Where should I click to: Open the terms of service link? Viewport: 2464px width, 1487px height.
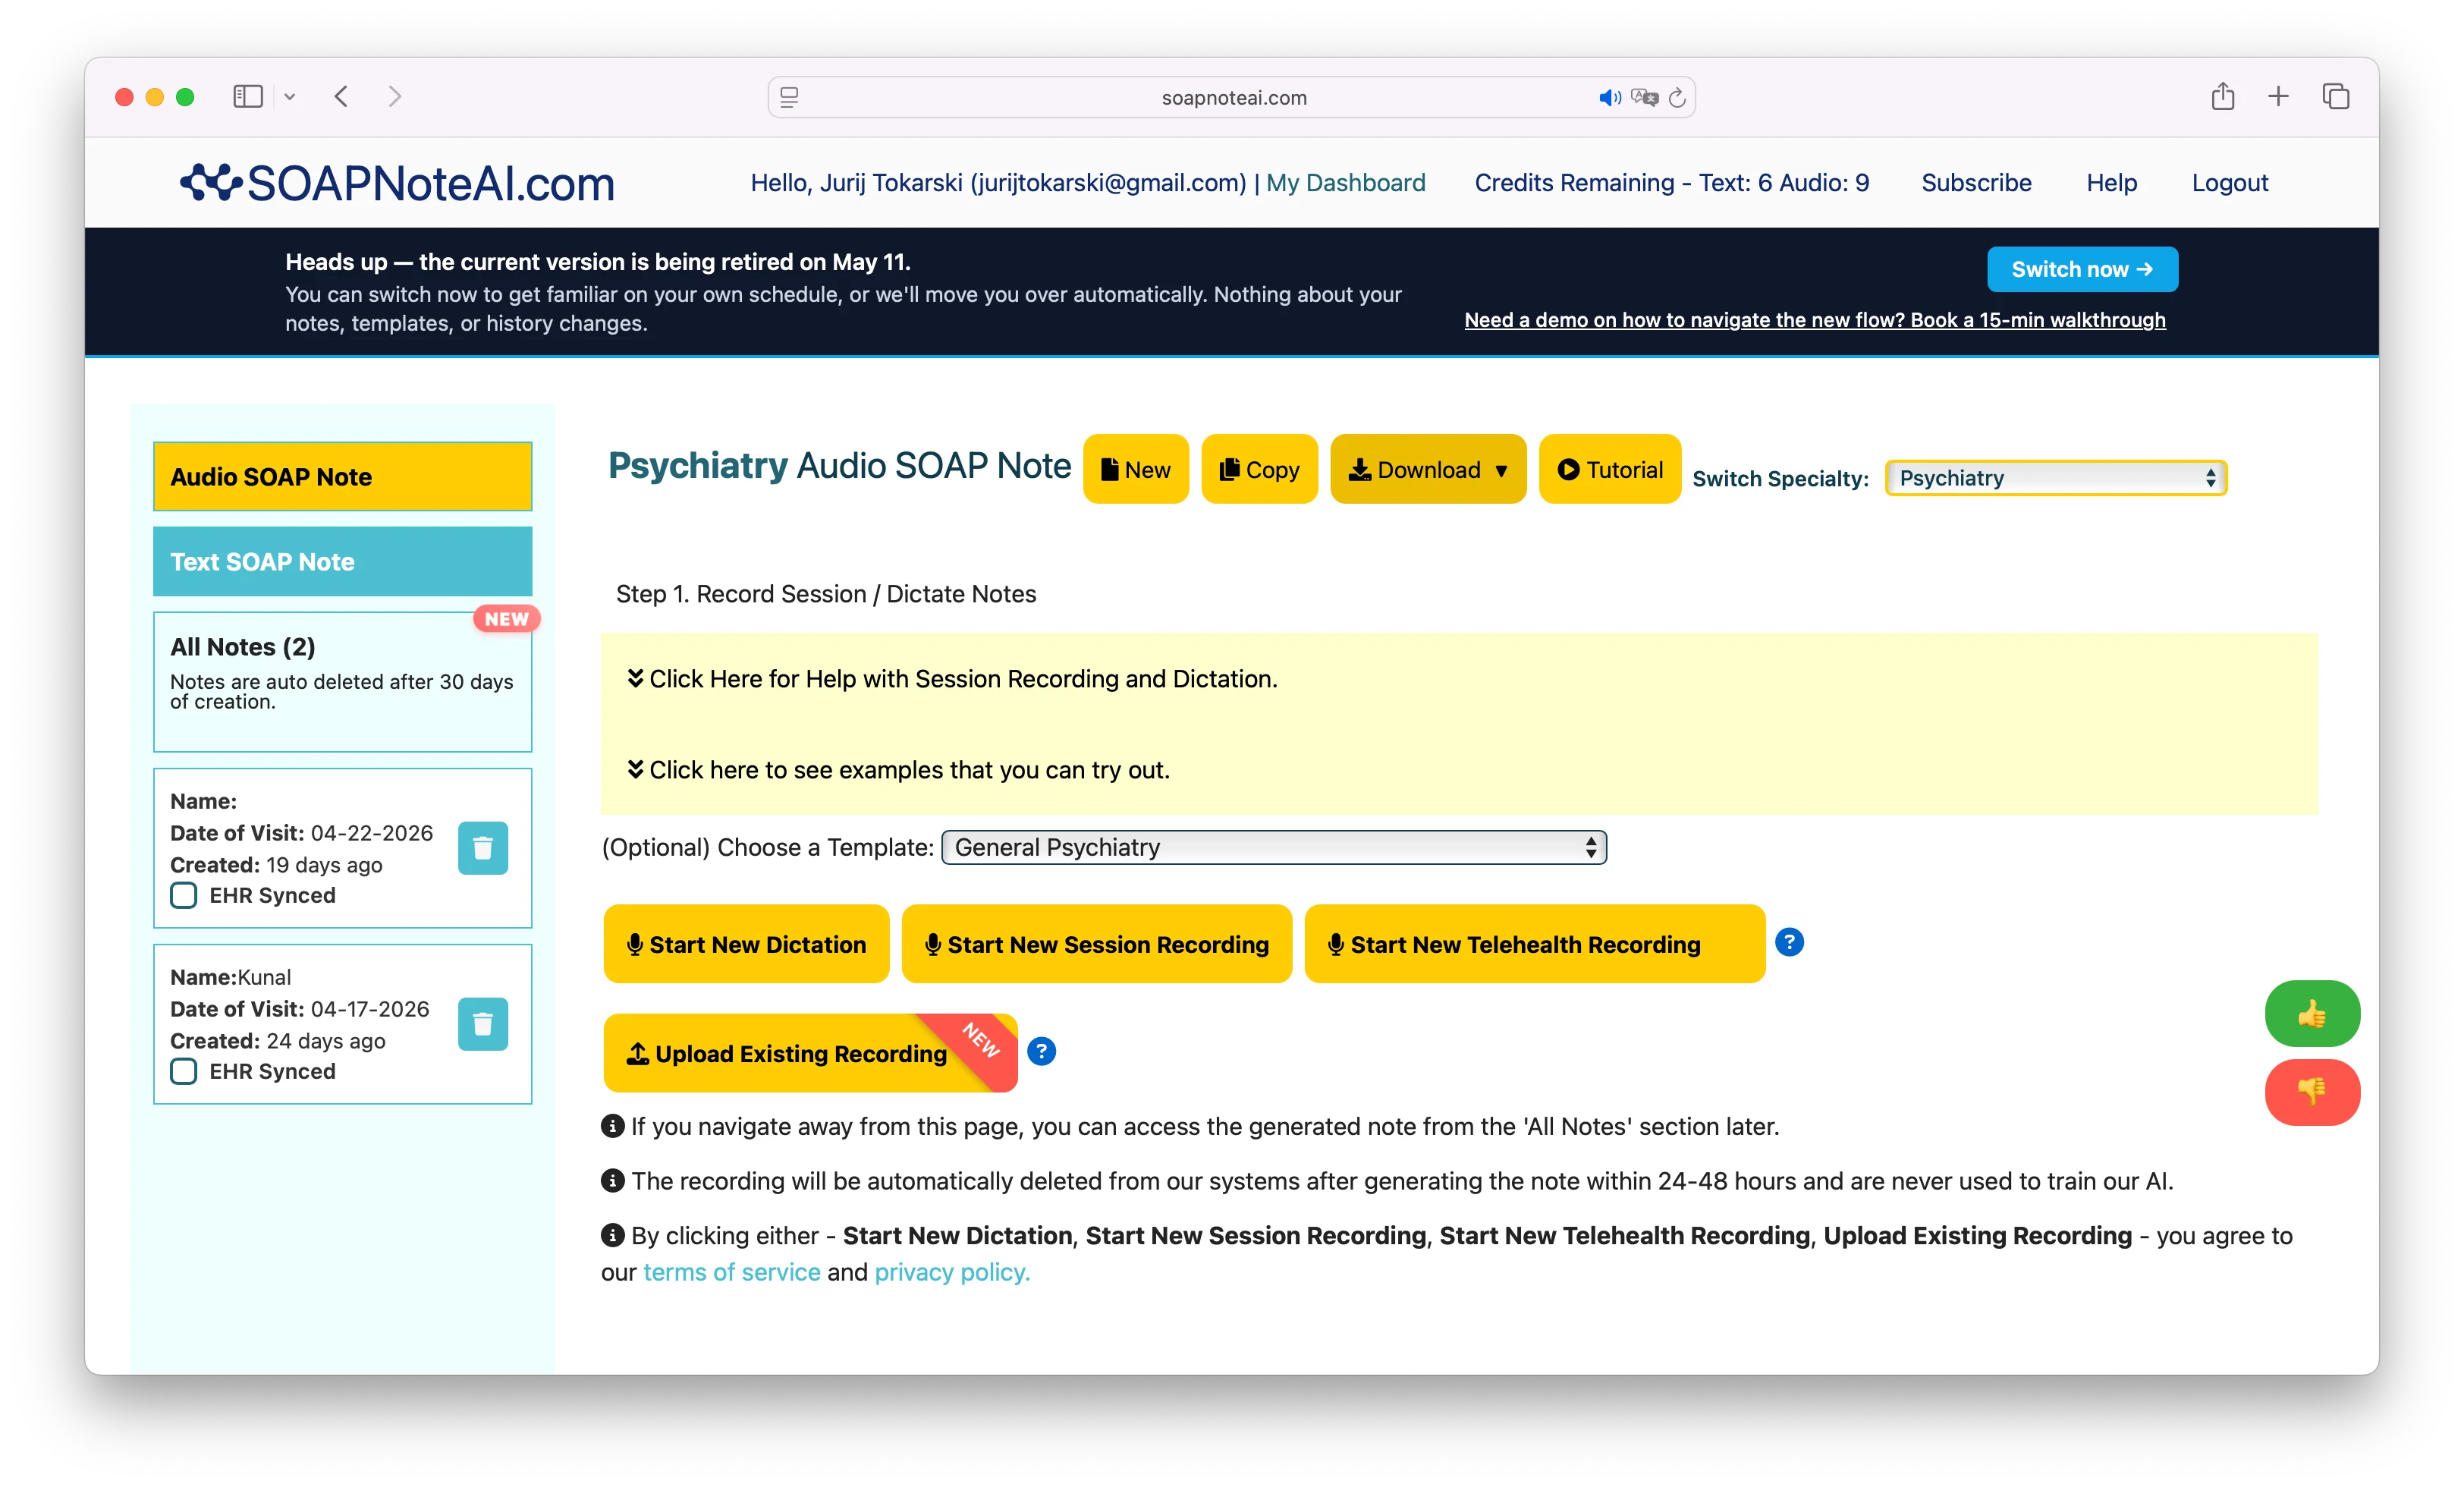(x=731, y=1272)
